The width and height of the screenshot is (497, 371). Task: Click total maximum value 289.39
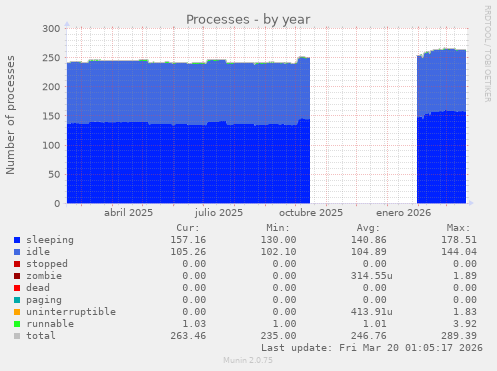point(459,336)
